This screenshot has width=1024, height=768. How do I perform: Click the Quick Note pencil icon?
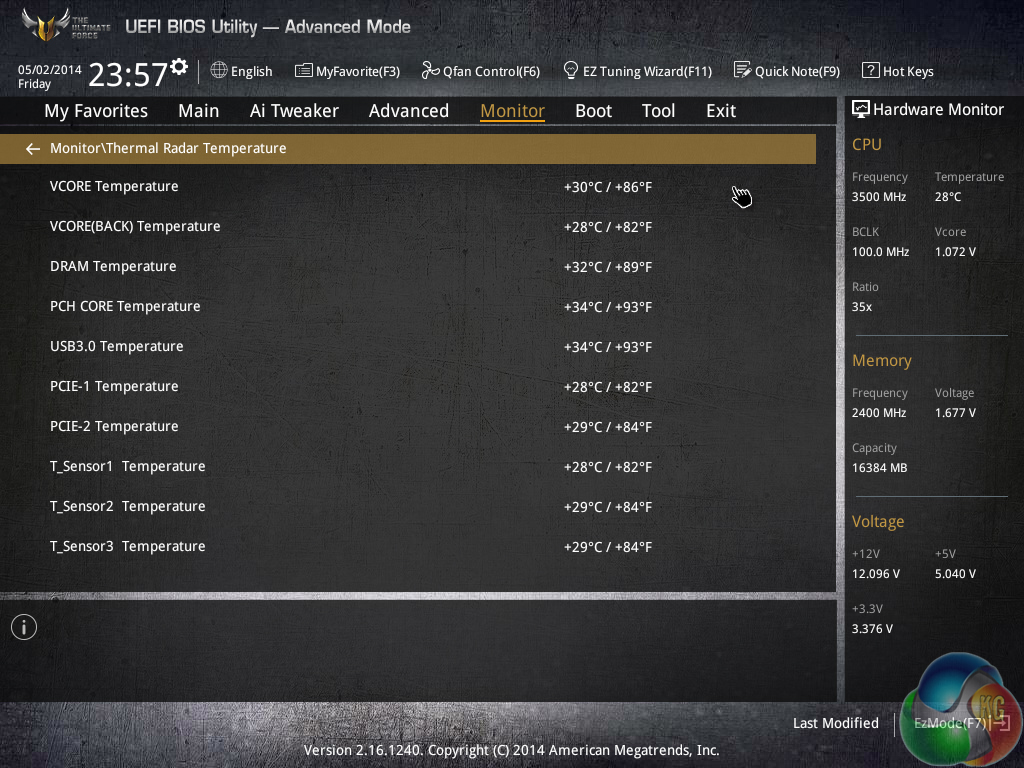point(742,70)
